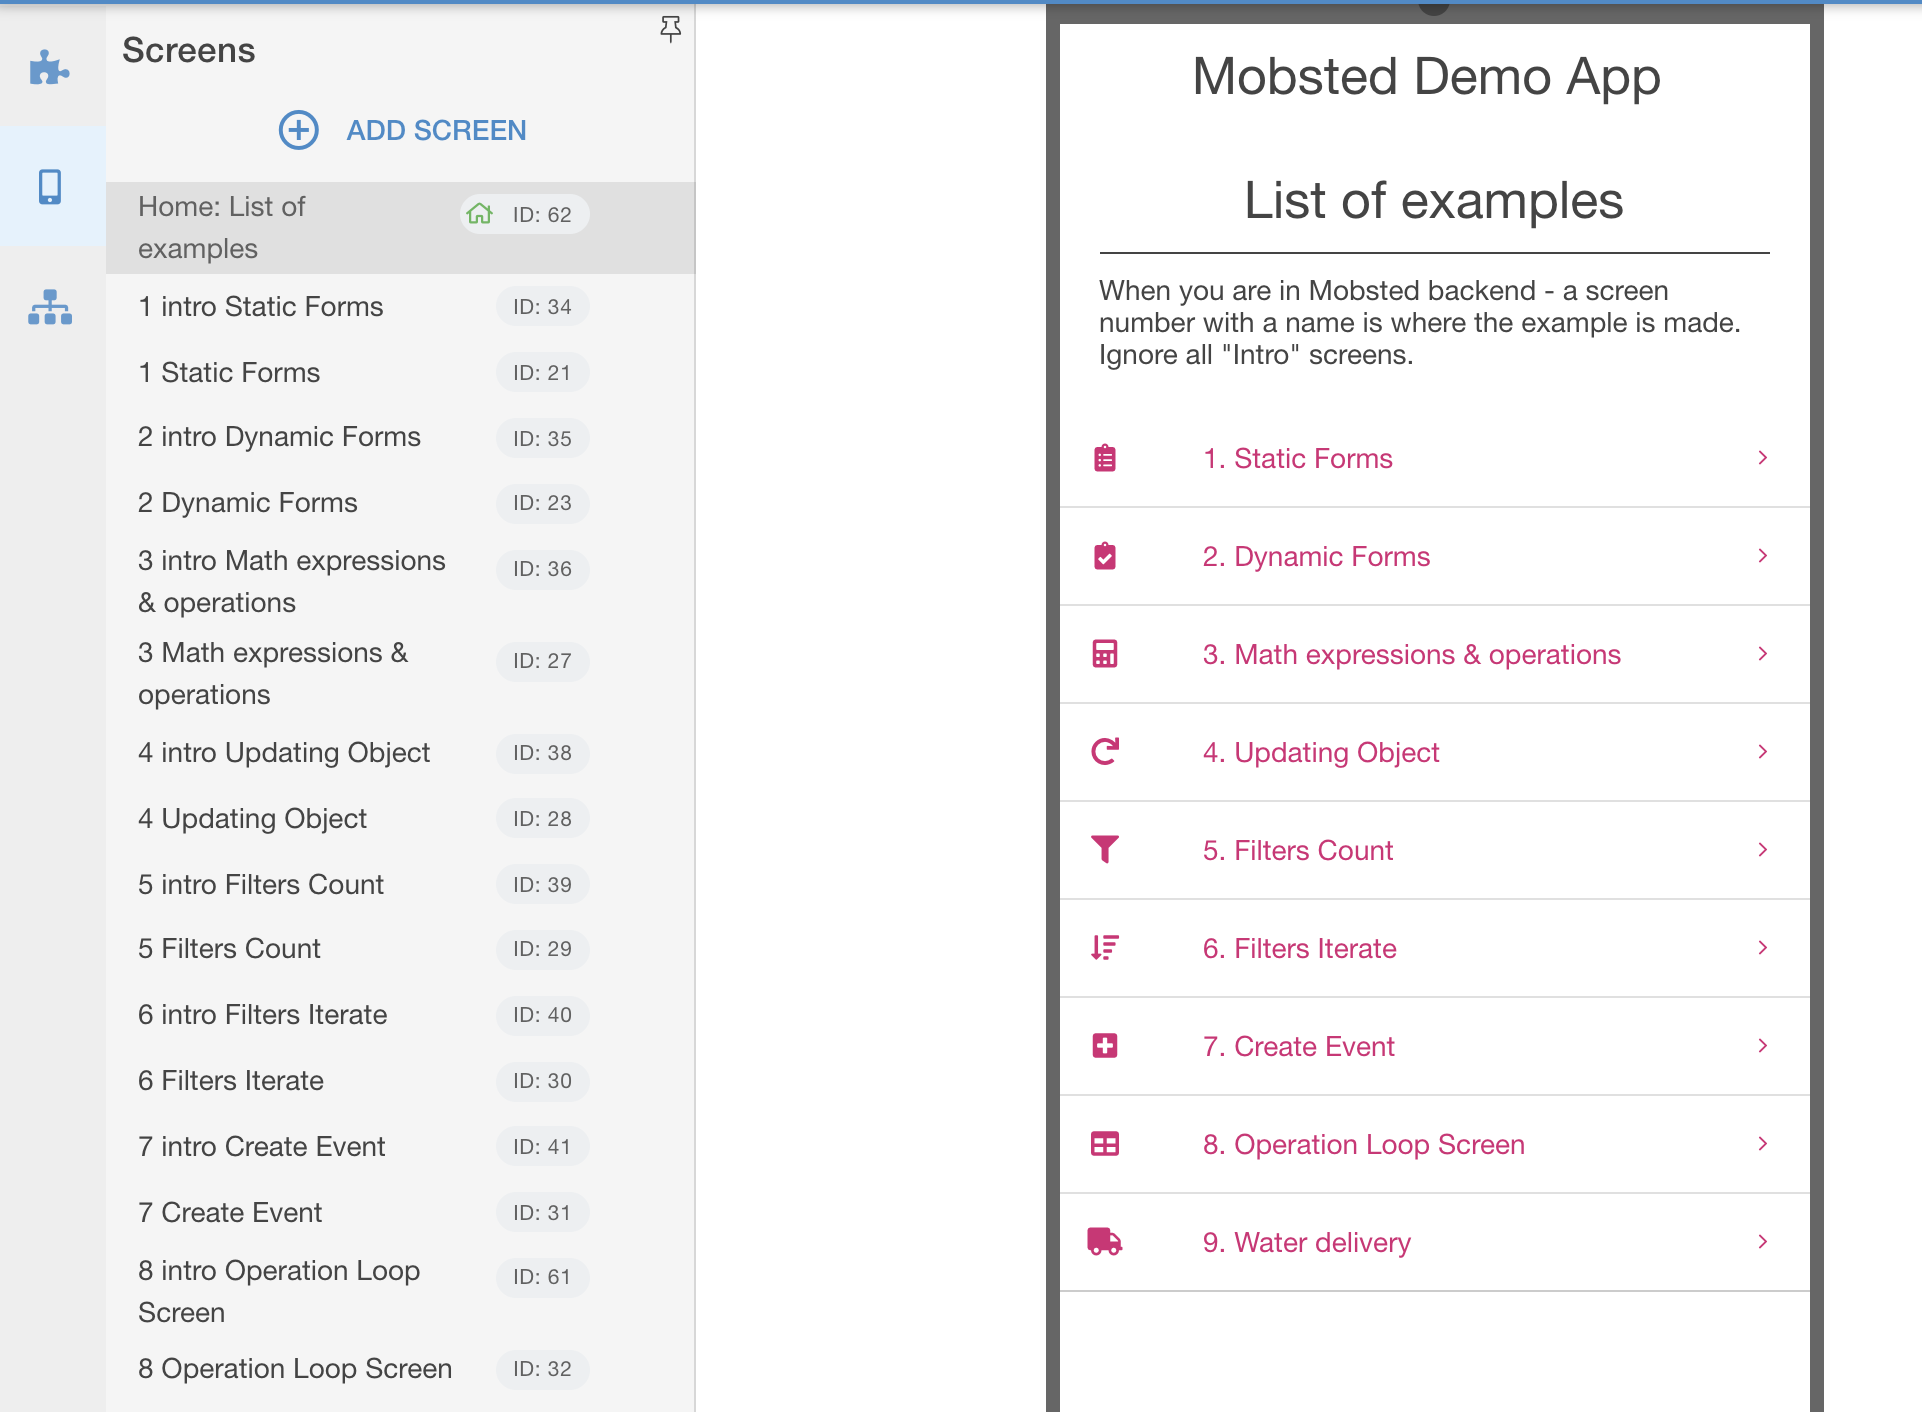1922x1428 pixels.
Task: Expand the 9. Water delivery chevron
Action: pyautogui.click(x=1763, y=1242)
